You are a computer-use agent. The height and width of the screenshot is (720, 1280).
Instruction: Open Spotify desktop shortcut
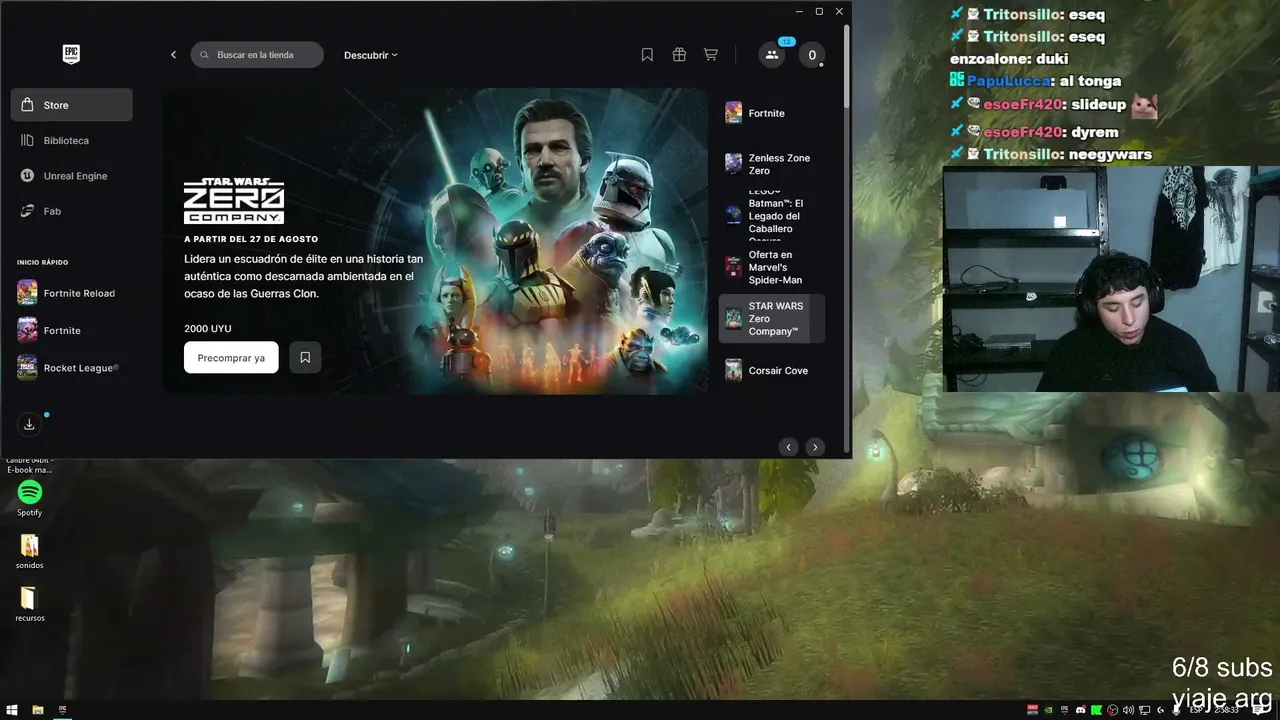(30, 498)
